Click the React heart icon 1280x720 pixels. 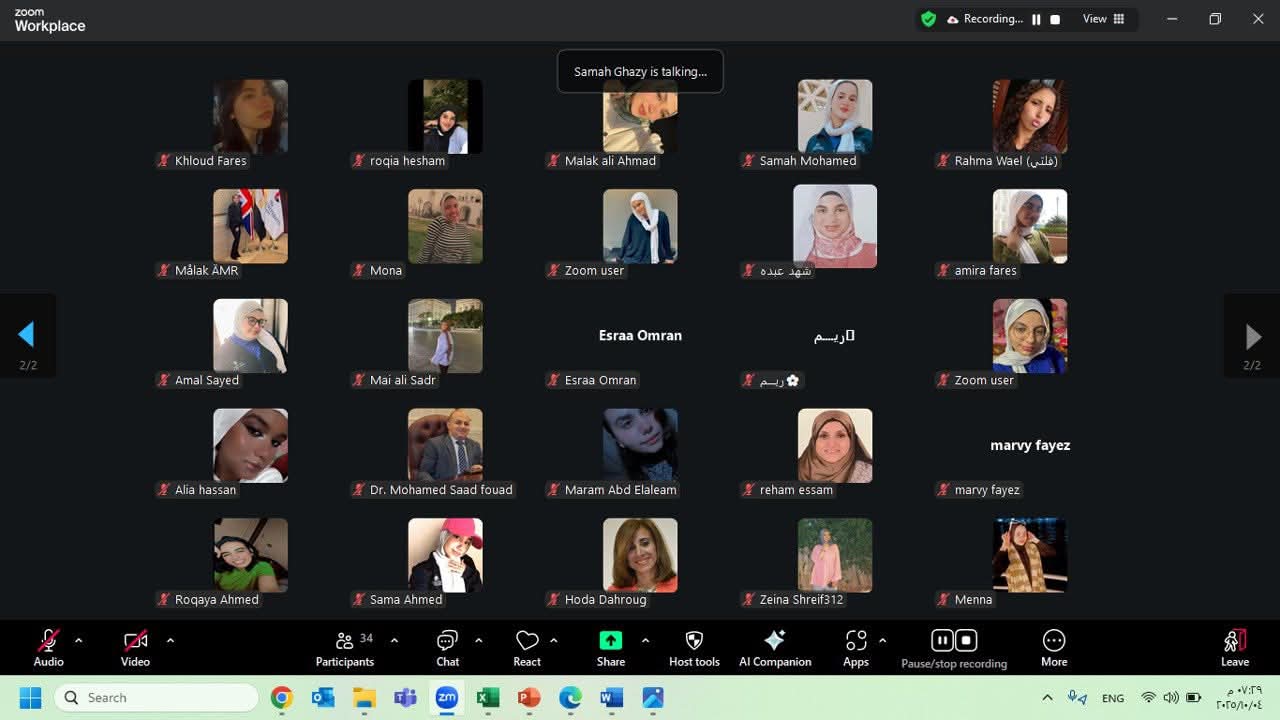pyautogui.click(x=527, y=641)
